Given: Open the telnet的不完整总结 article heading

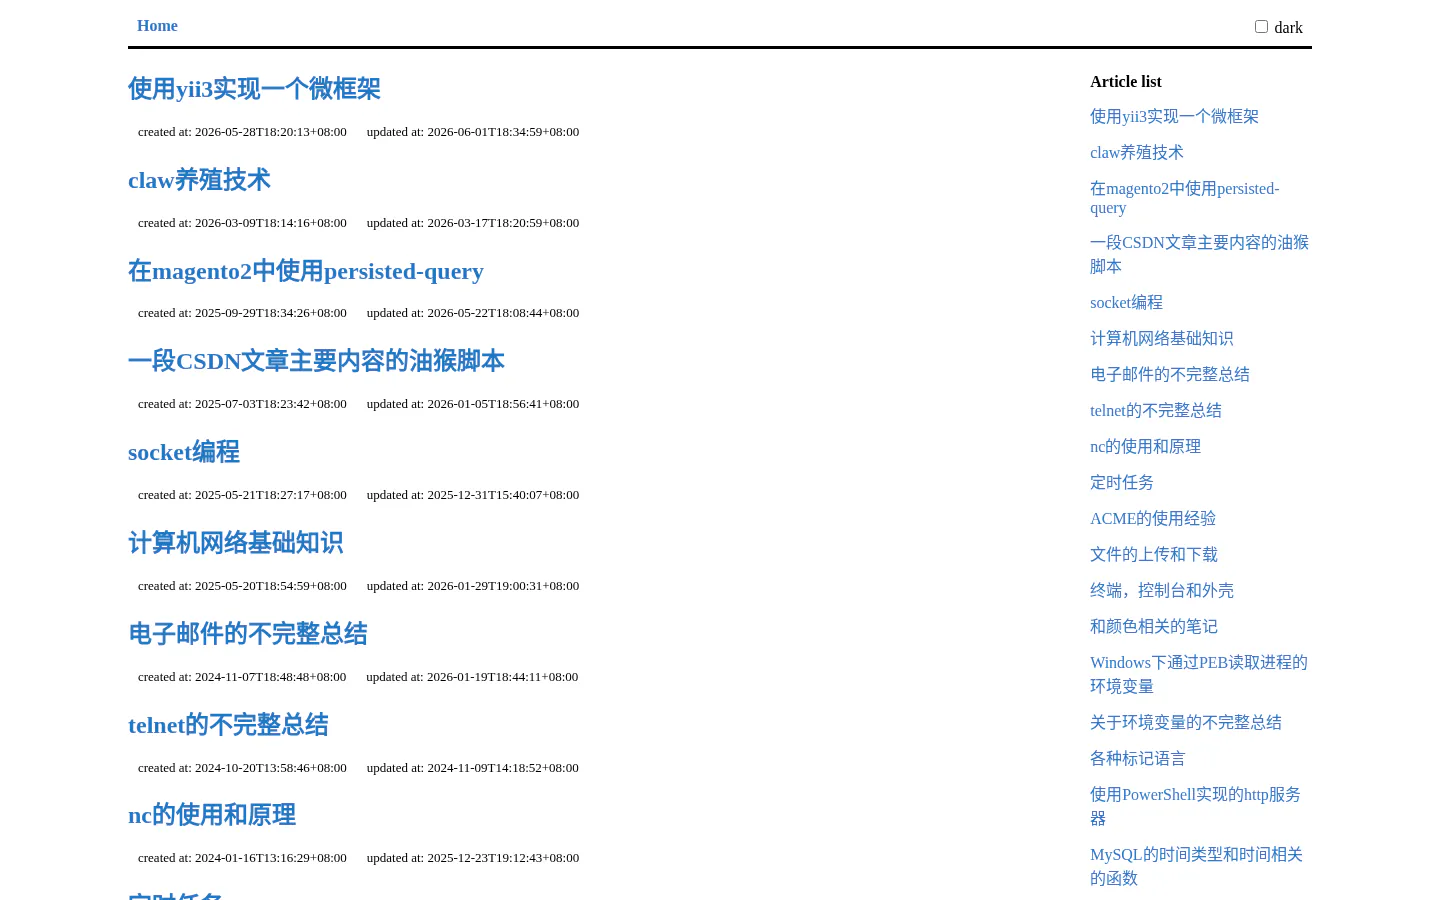Looking at the screenshot, I should pyautogui.click(x=228, y=725).
